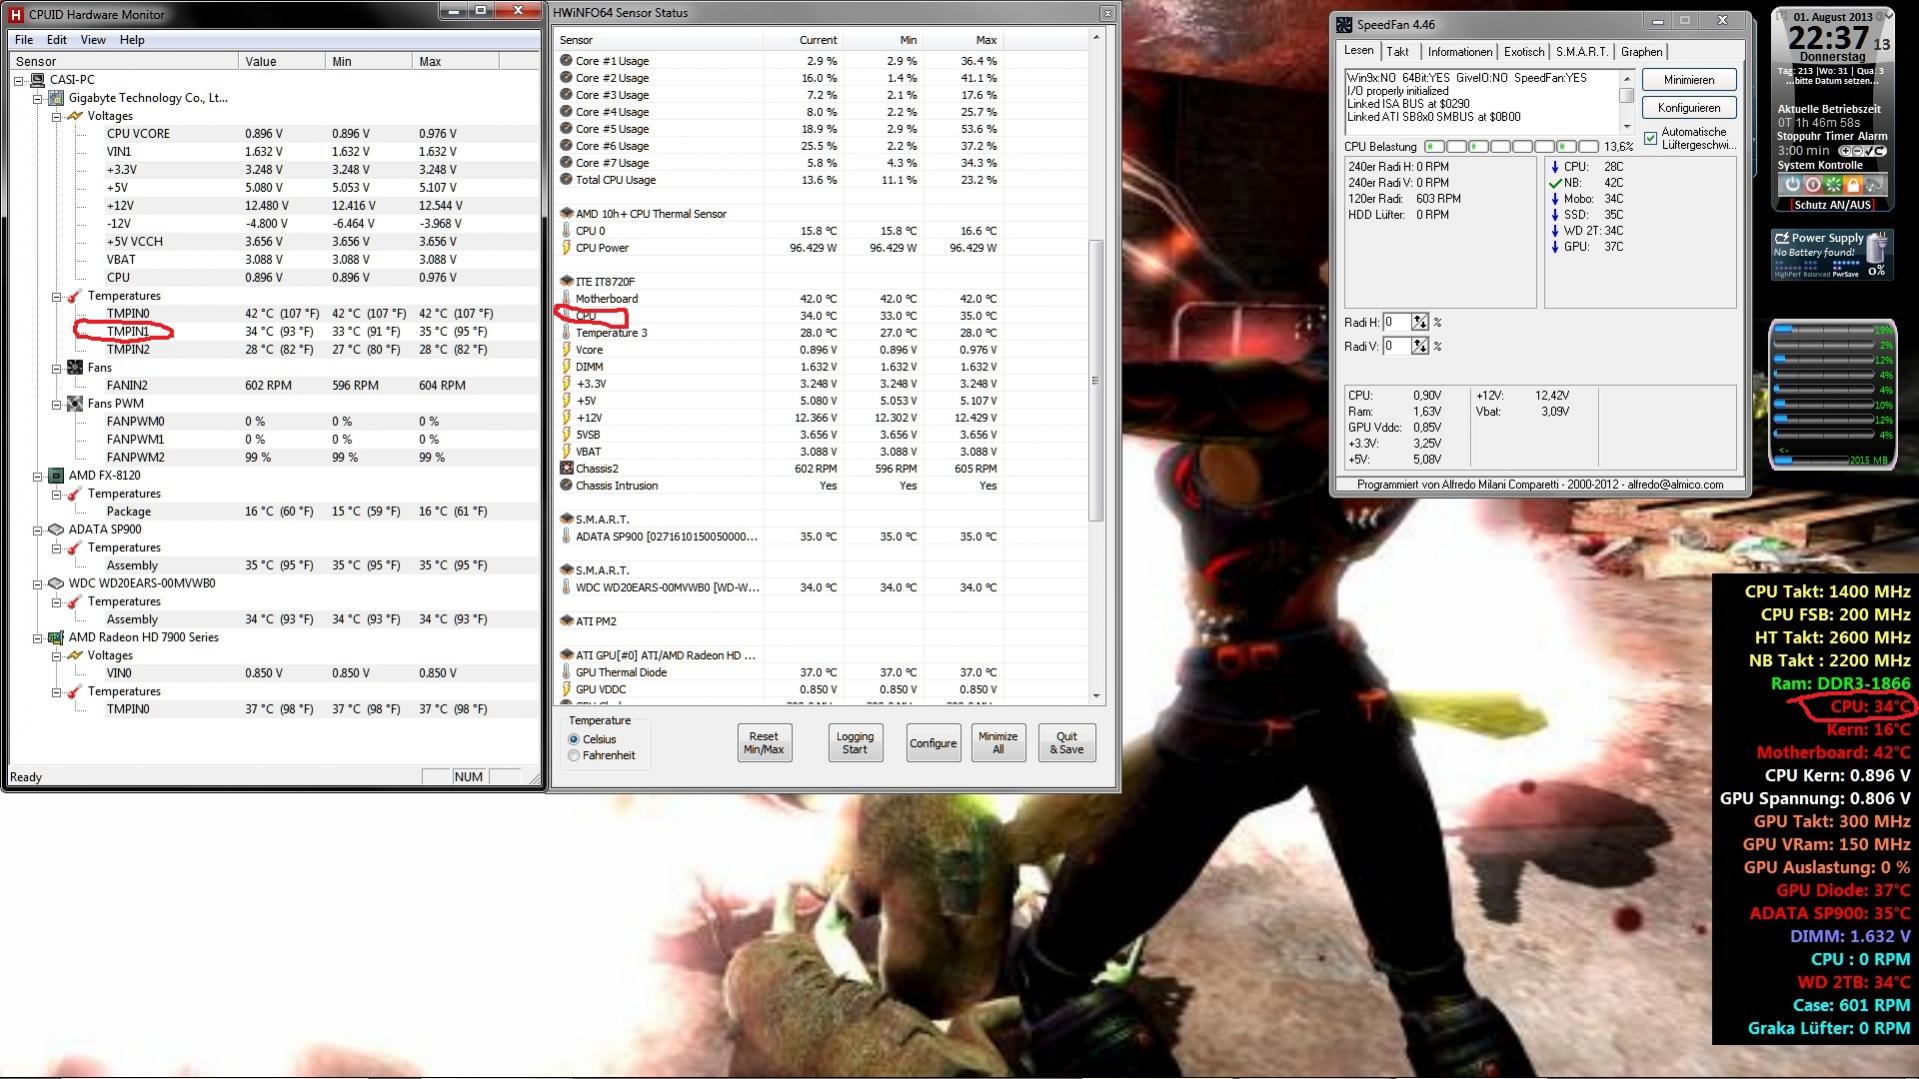Screen dimensions: 1919x1079
Task: Click the Fans icon in HWMonitor tree
Action: point(75,368)
